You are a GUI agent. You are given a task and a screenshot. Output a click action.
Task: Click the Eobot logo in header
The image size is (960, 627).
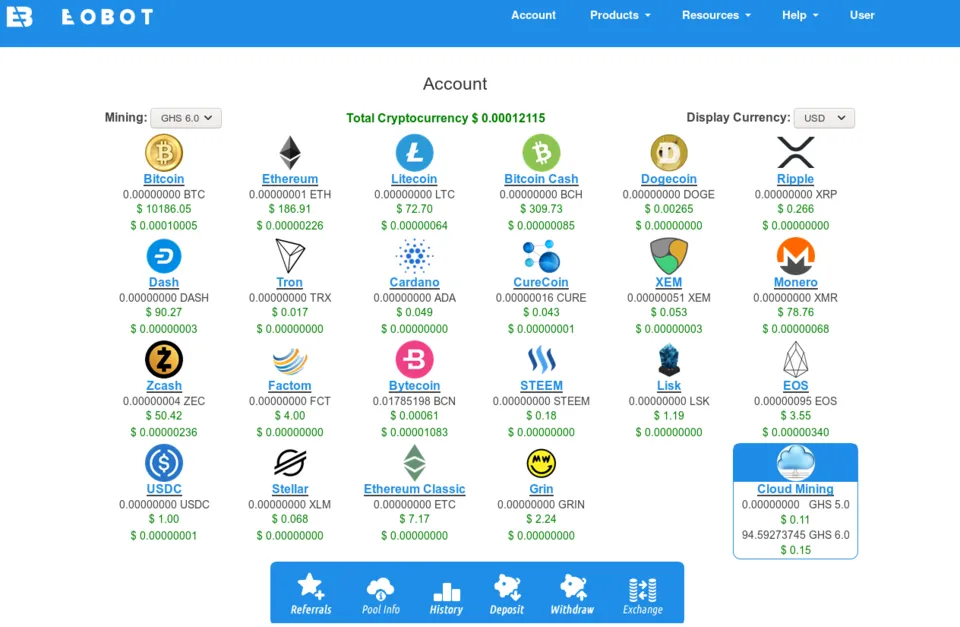pos(80,17)
